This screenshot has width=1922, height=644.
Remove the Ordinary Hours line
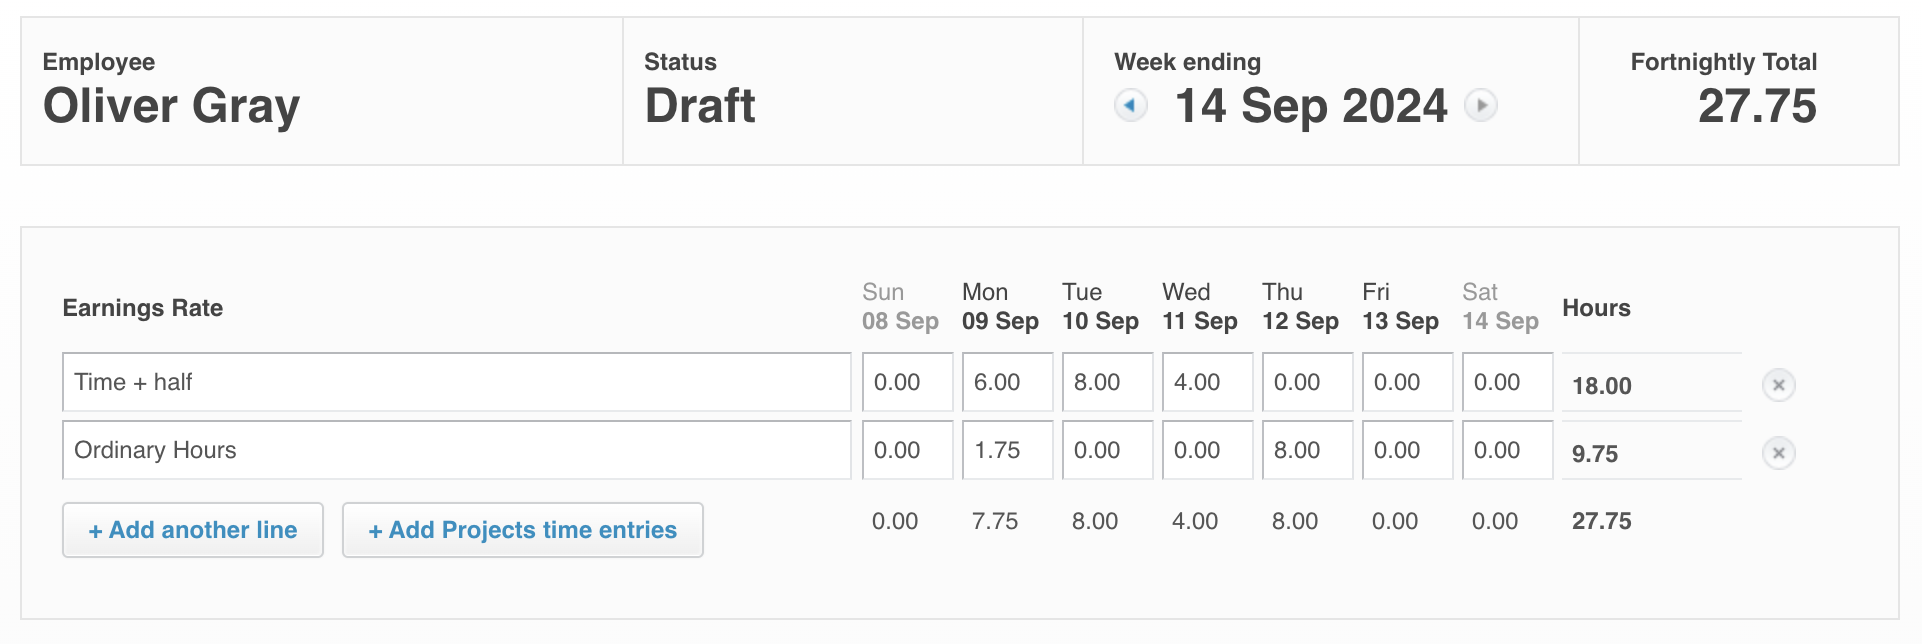pyautogui.click(x=1778, y=453)
